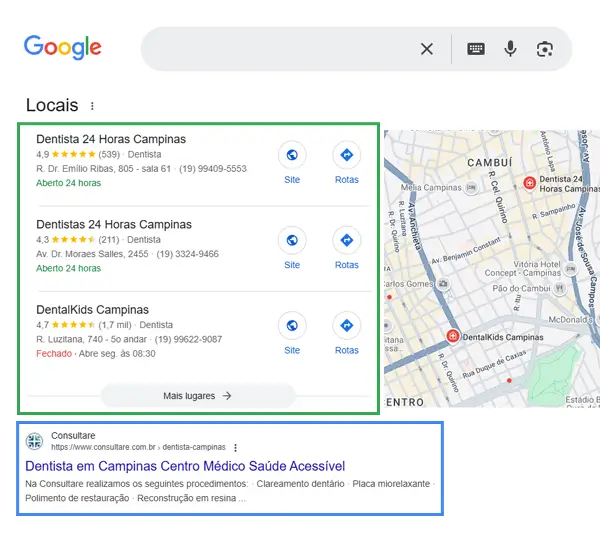Open Site icon for Dentistas 24 Horas Campinas
The width and height of the screenshot is (600, 544).
coord(292,240)
